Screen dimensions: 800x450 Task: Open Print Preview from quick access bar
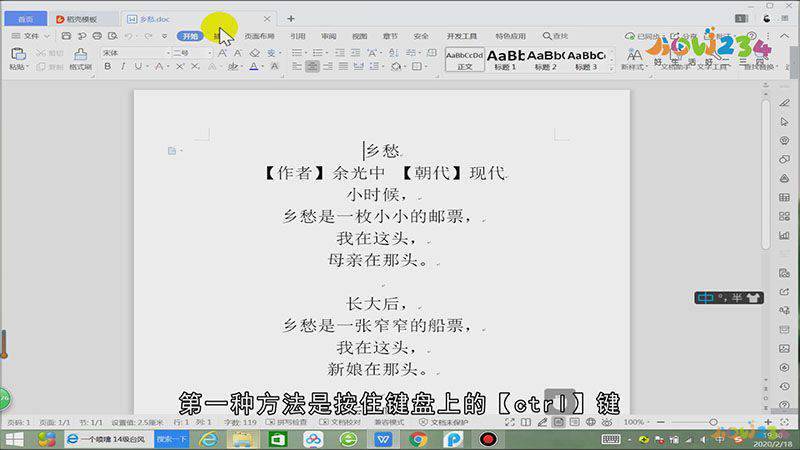(x=113, y=36)
